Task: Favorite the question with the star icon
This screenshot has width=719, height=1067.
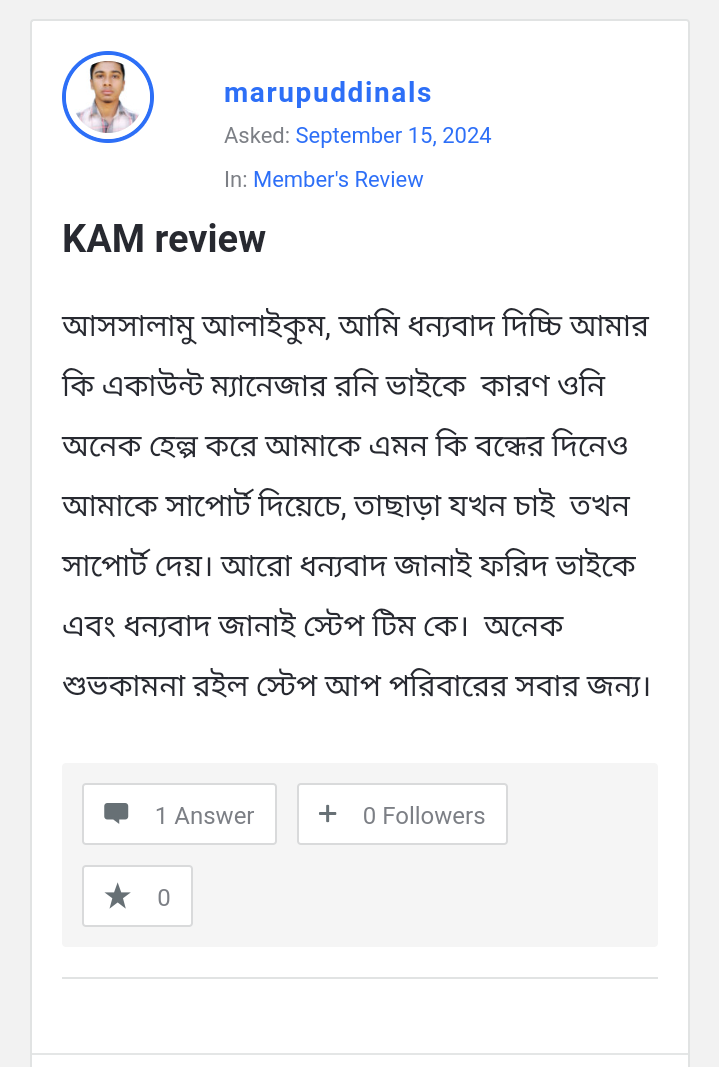Action: point(118,897)
